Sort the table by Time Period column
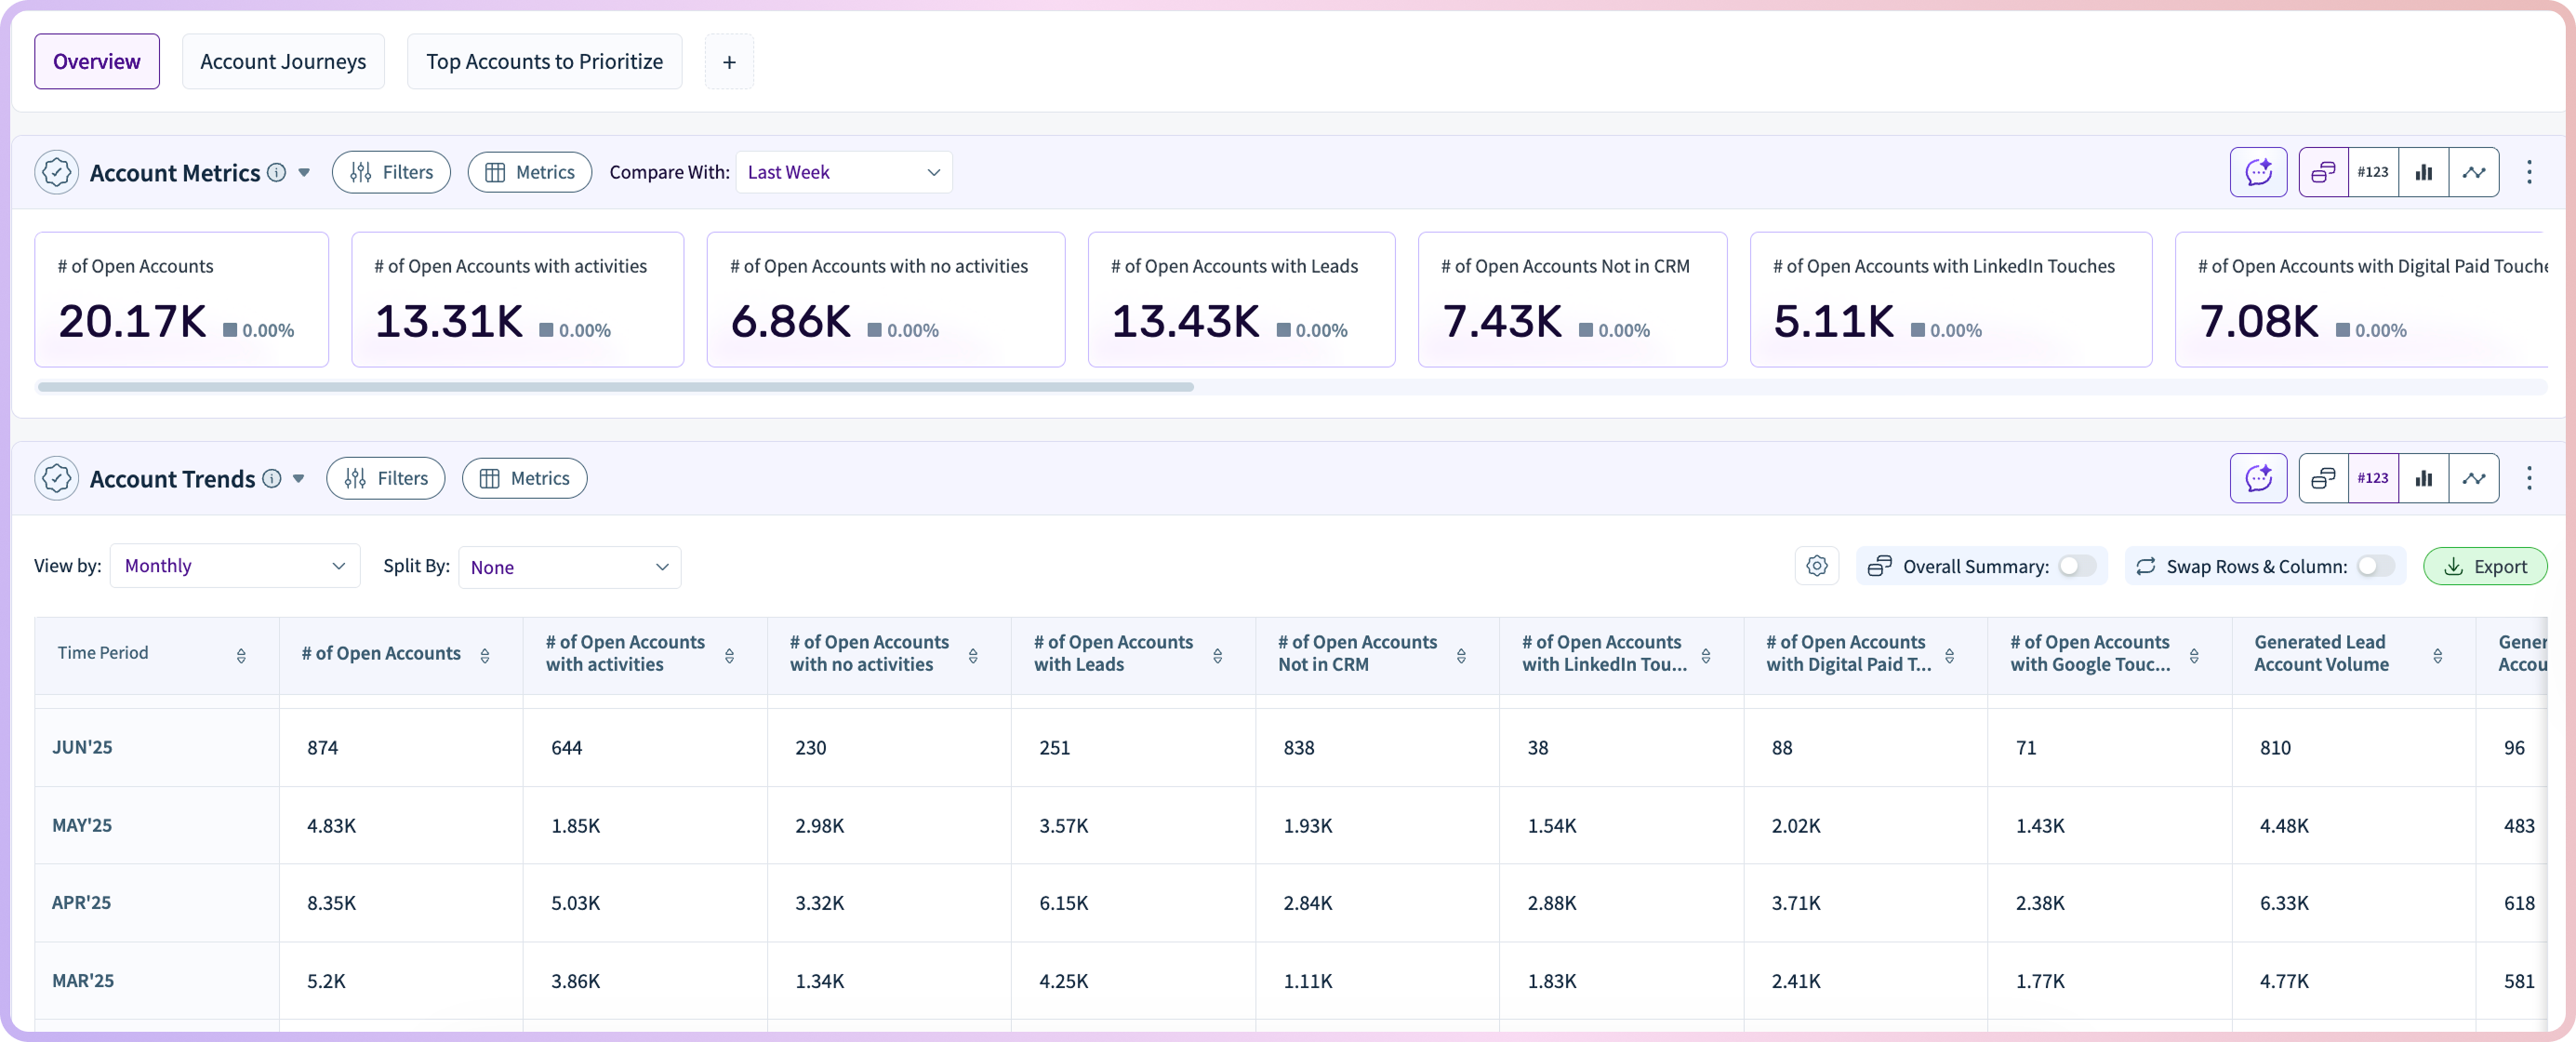2576x1042 pixels. point(241,656)
